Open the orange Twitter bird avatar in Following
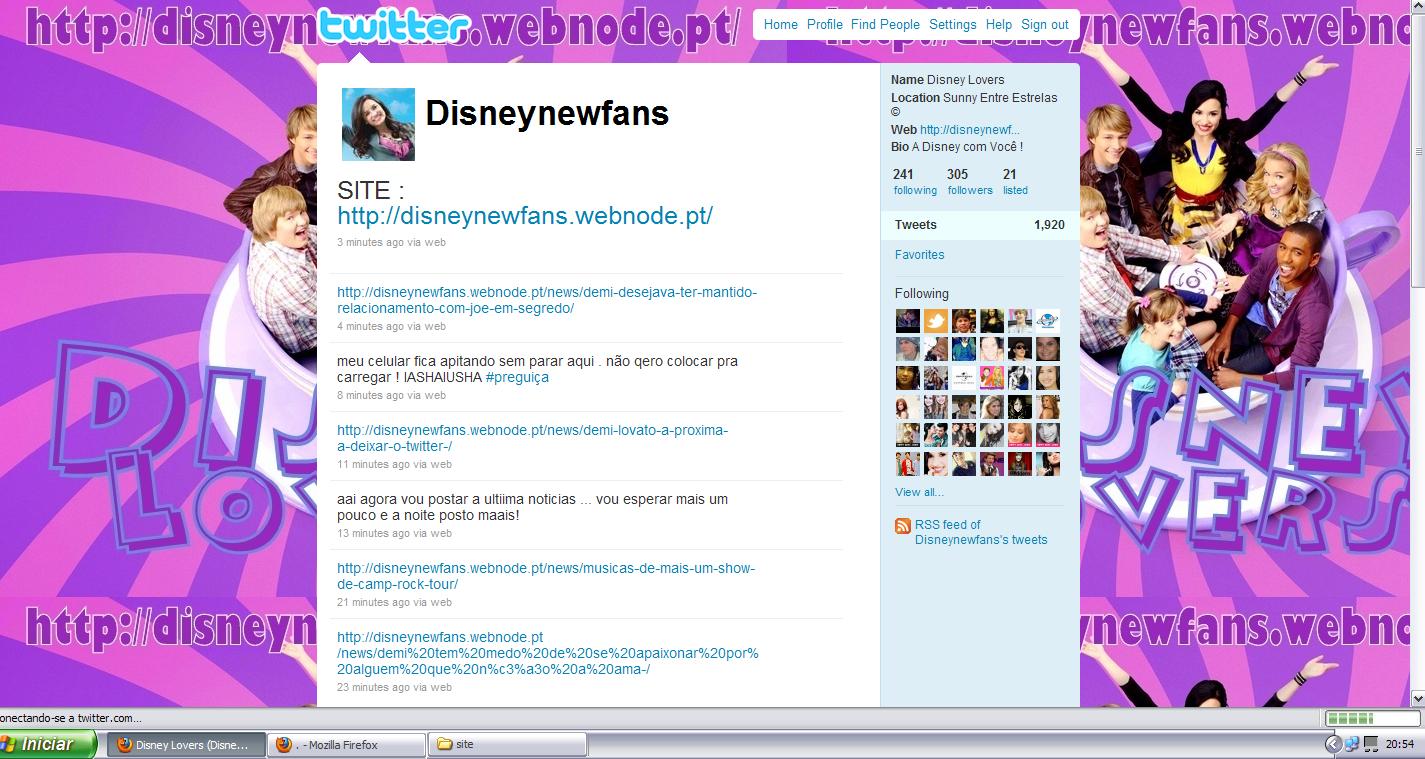 pyautogui.click(x=936, y=321)
